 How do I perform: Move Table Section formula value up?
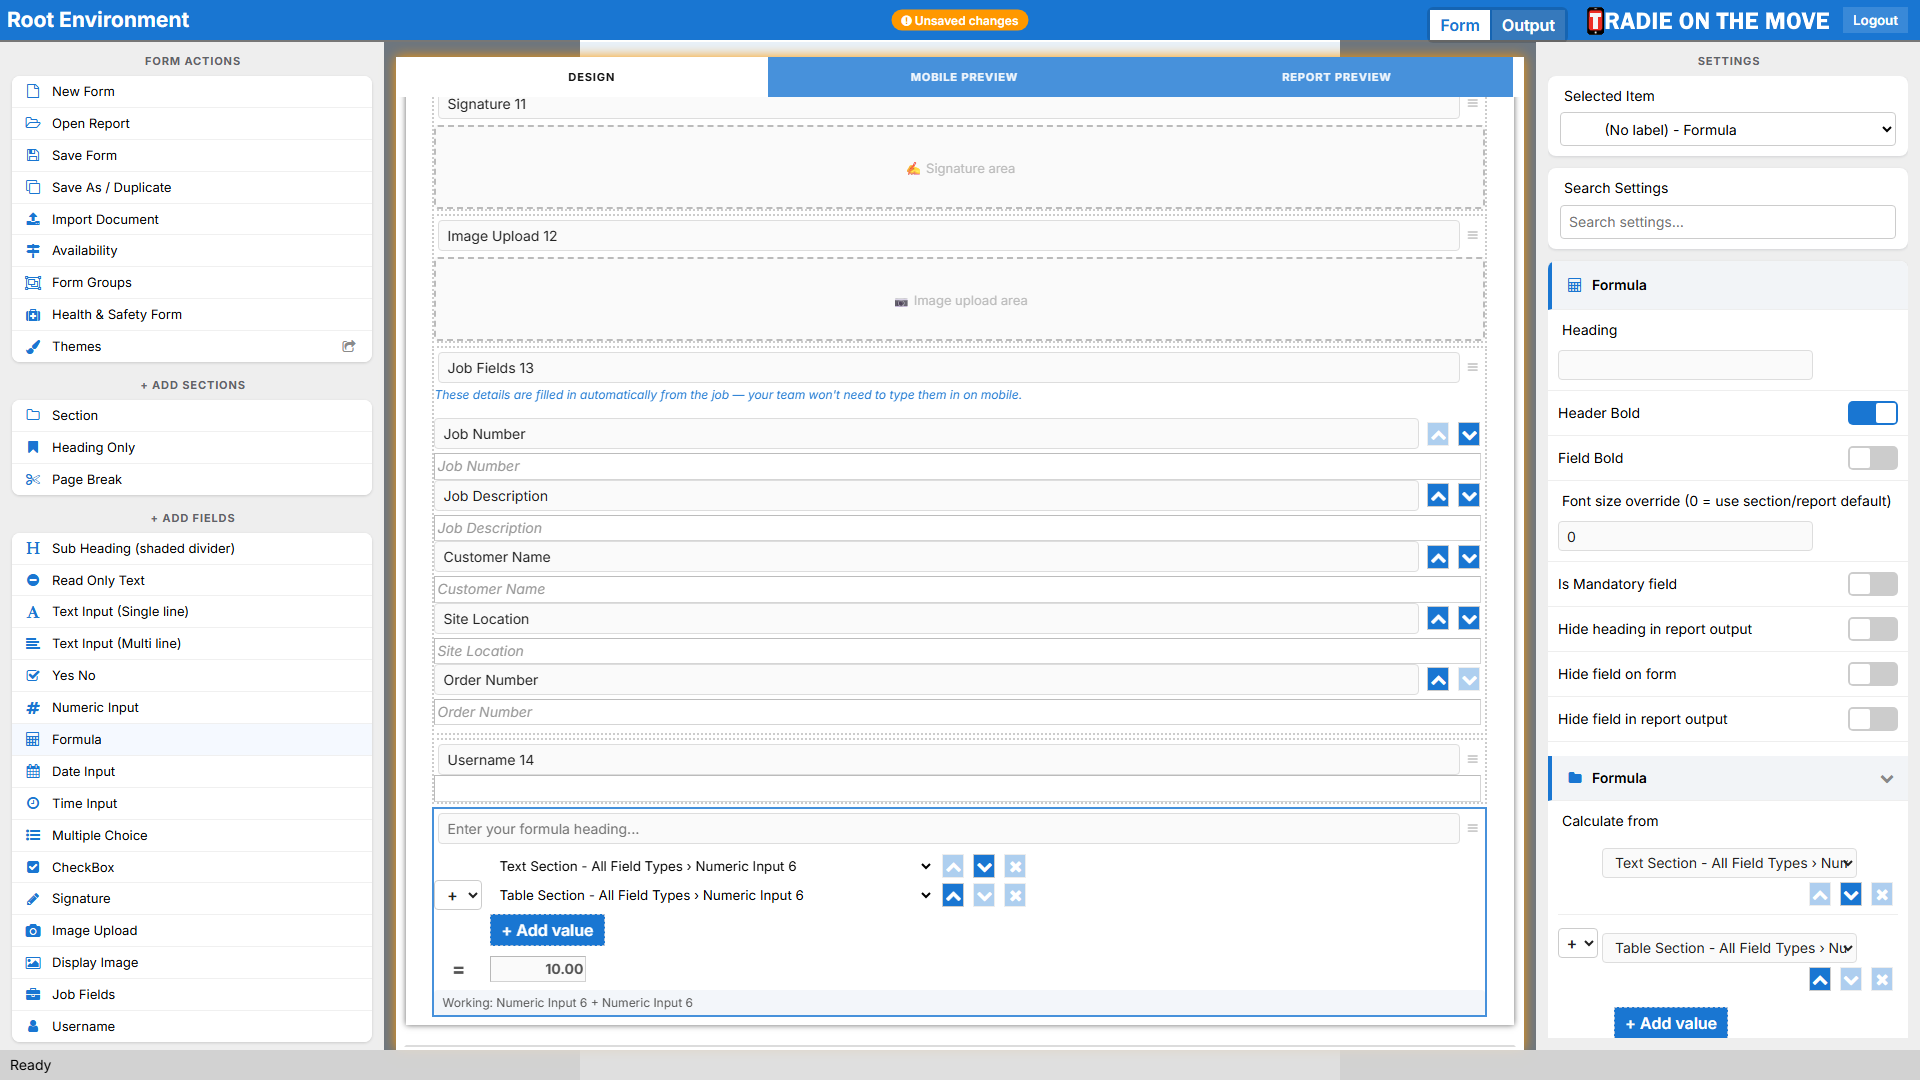953,895
